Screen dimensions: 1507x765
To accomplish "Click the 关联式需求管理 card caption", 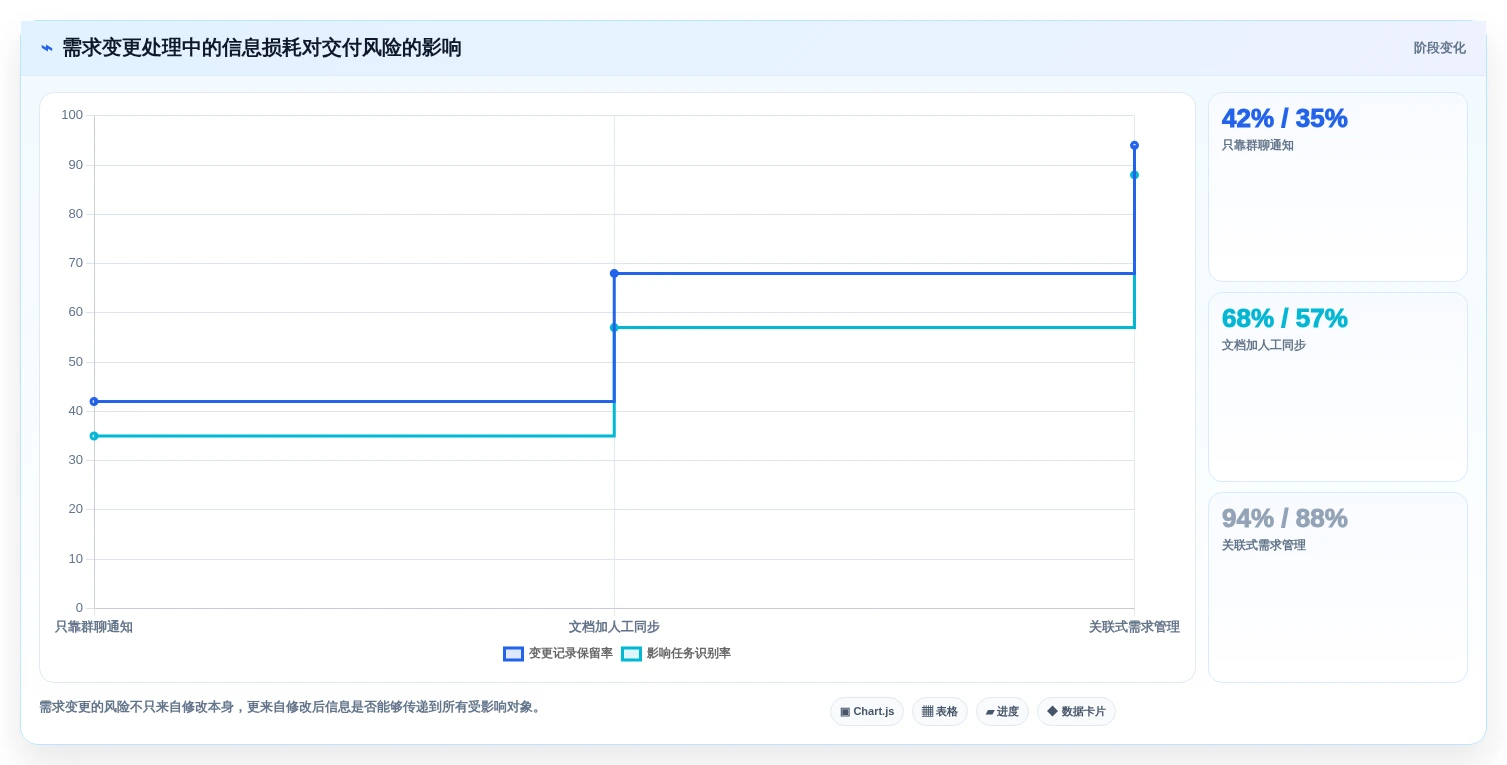I will (x=1264, y=545).
